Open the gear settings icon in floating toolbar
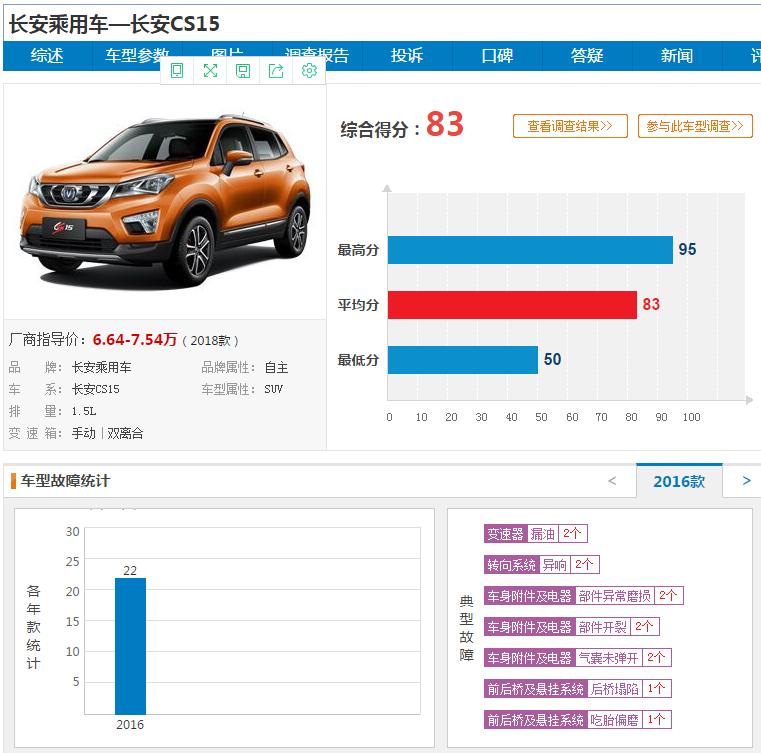Image resolution: width=761 pixels, height=753 pixels. 309,71
